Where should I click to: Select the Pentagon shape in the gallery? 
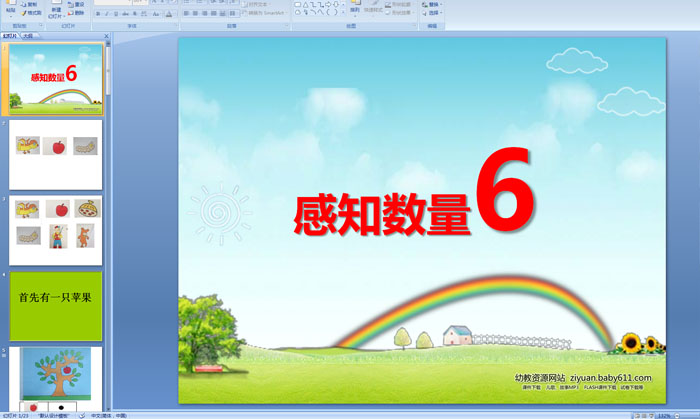(298, 12)
